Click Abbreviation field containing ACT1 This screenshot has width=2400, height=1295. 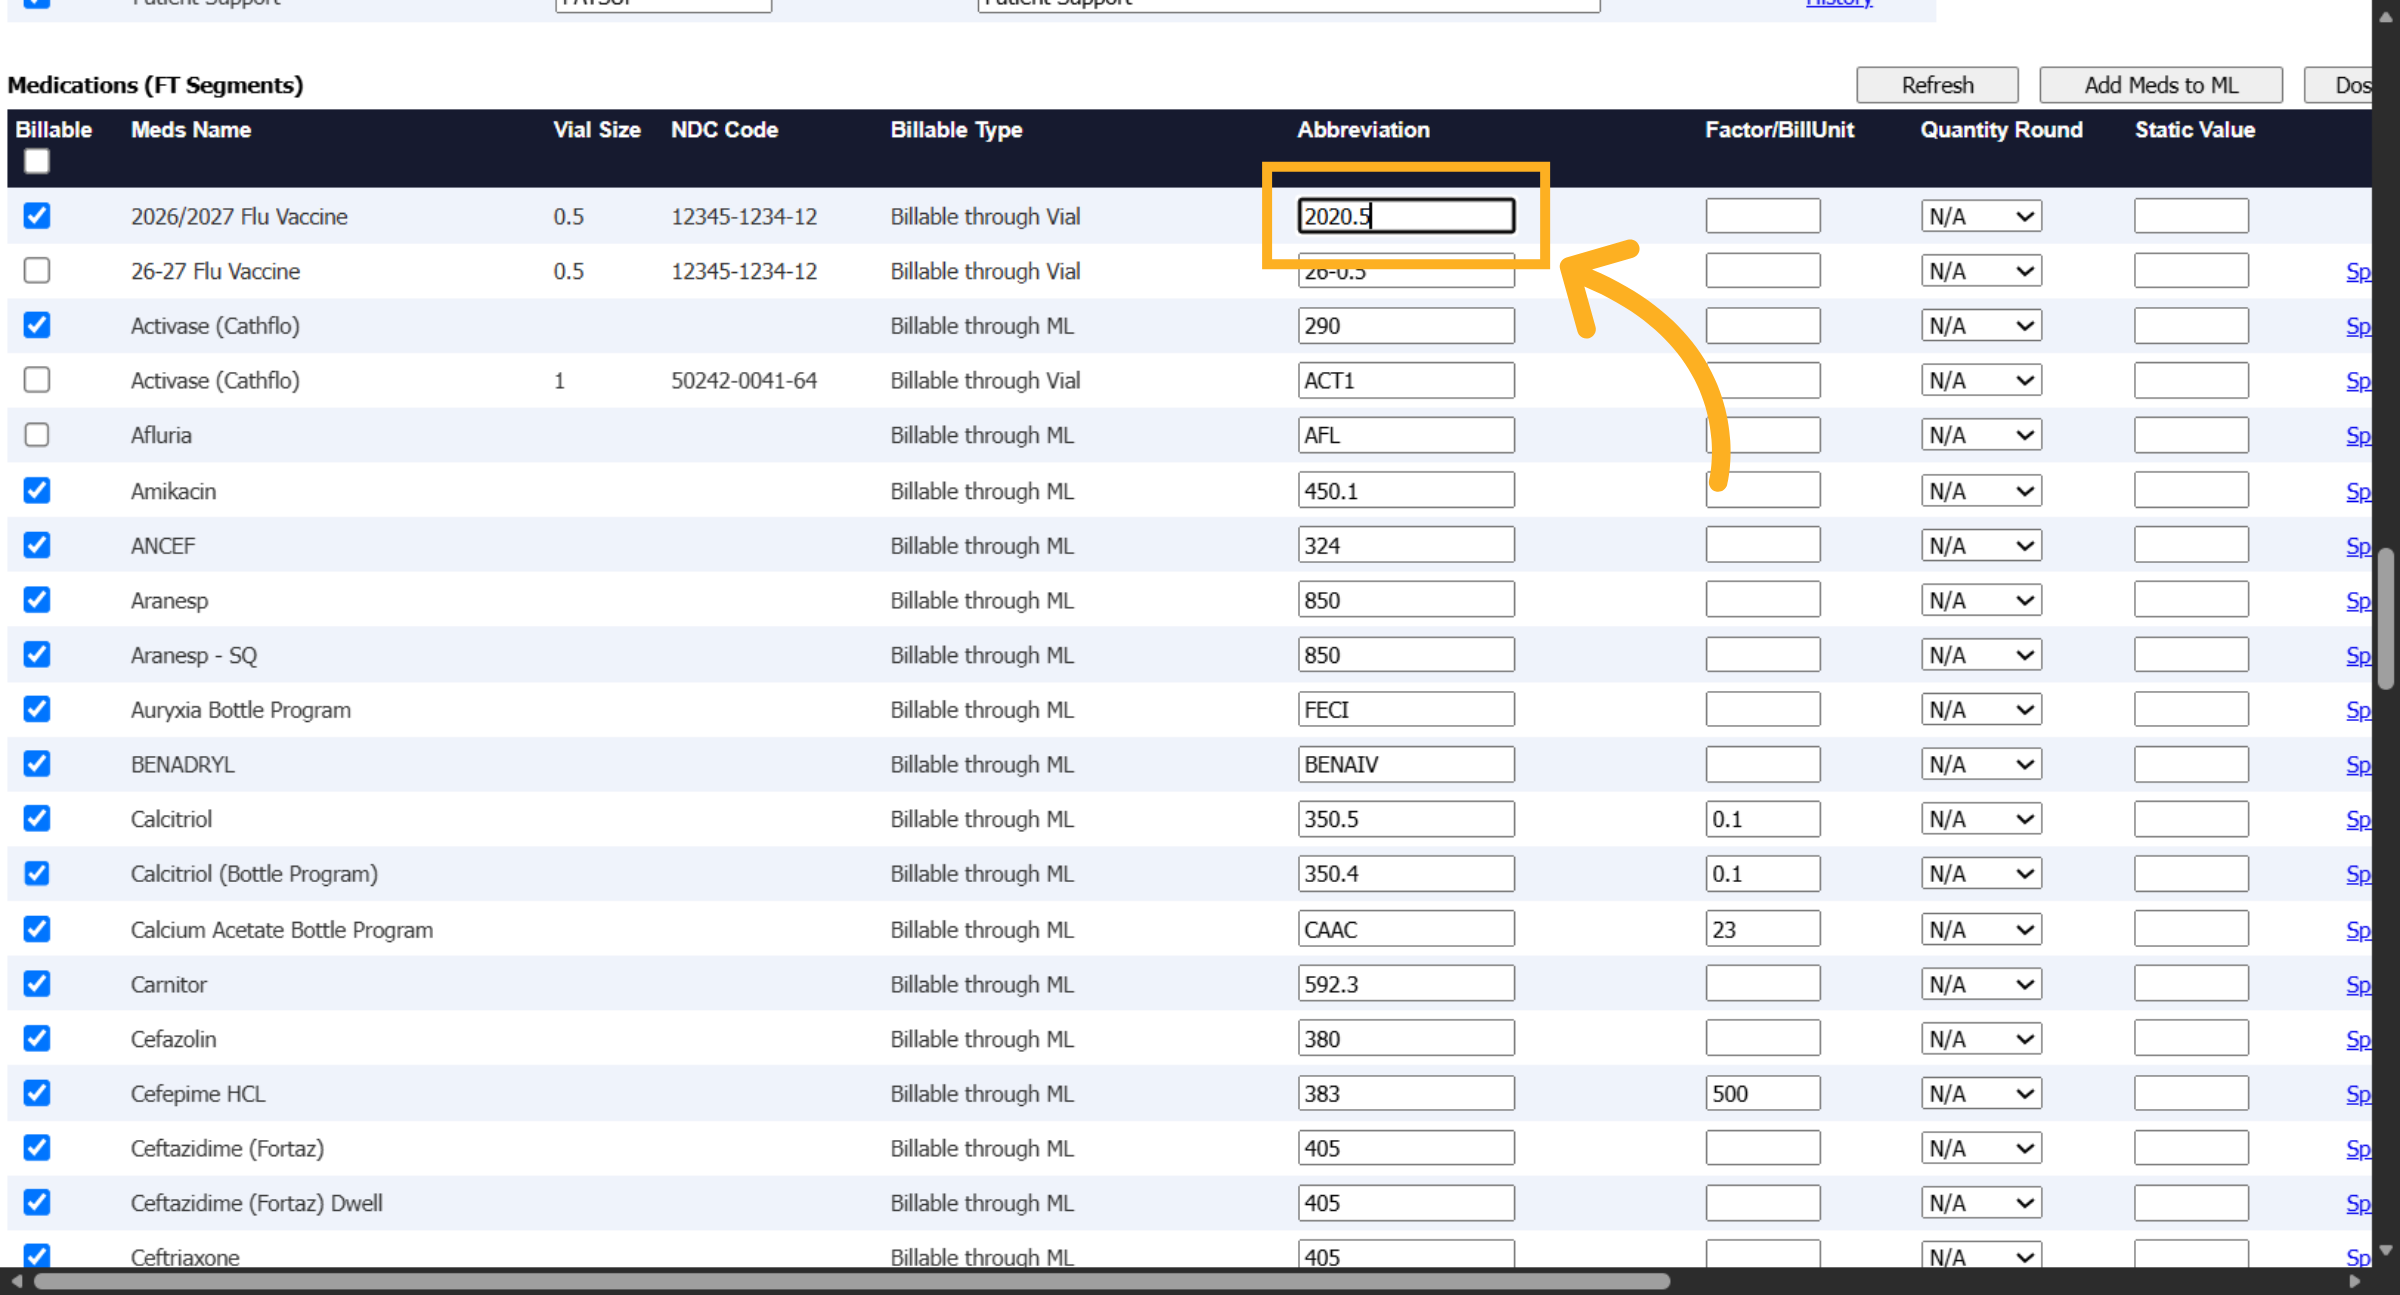click(1406, 380)
